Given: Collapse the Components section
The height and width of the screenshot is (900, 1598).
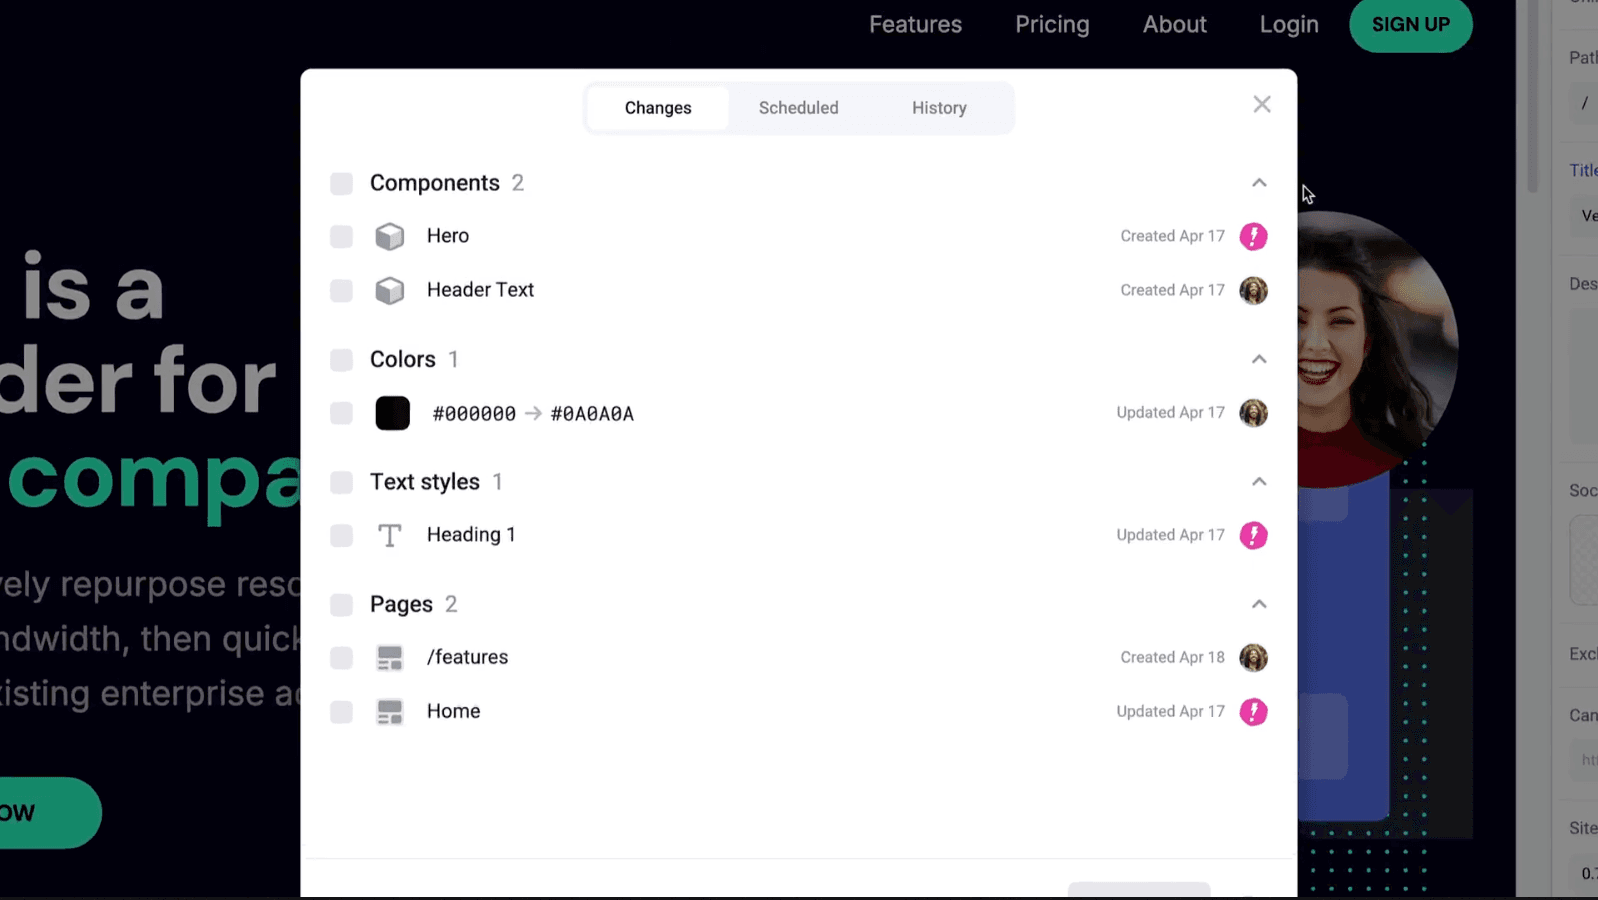Looking at the screenshot, I should [x=1259, y=183].
